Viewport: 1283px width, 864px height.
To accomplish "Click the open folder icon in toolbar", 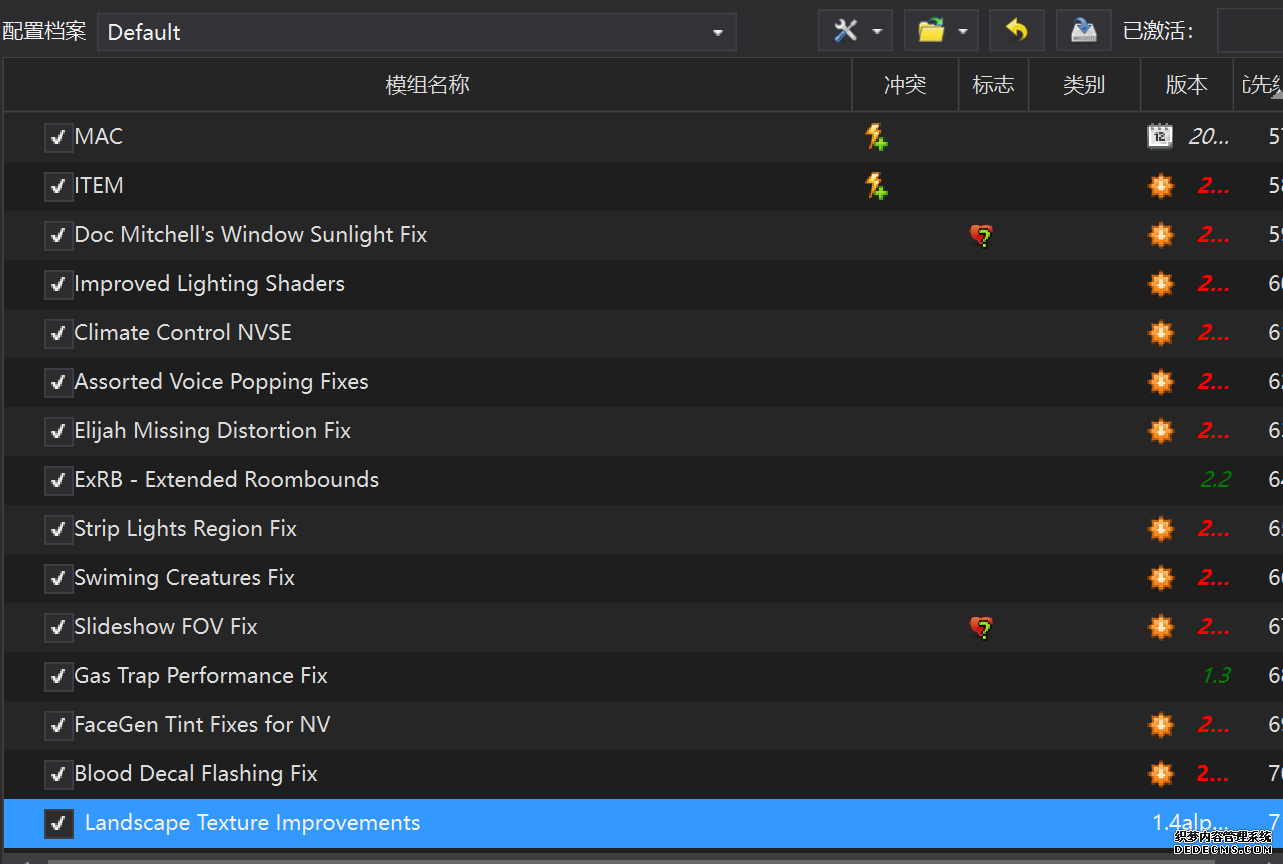I will [931, 31].
